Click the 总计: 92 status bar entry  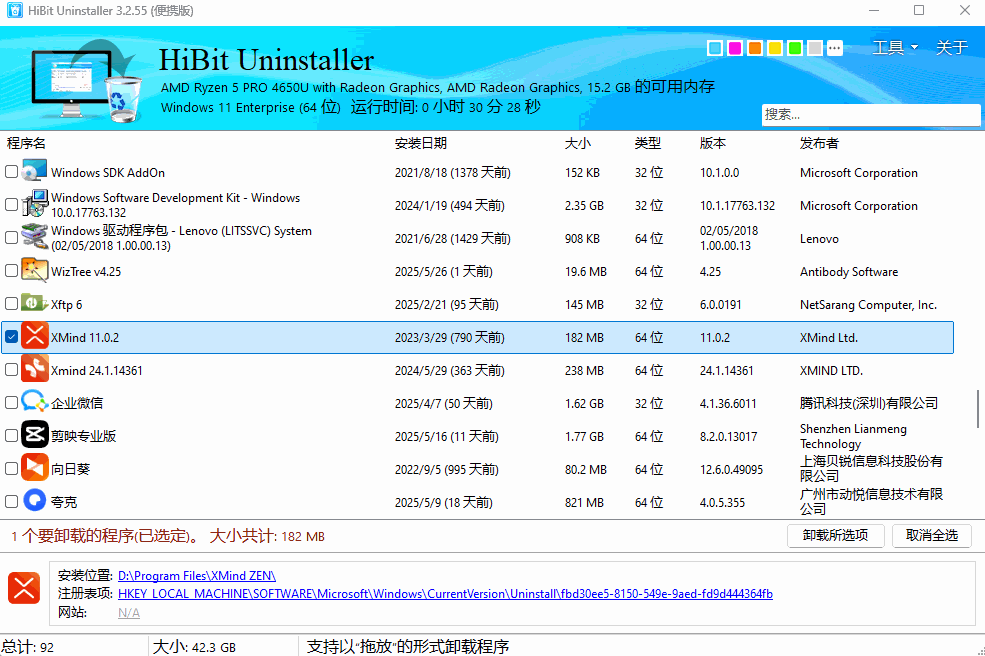click(28, 647)
